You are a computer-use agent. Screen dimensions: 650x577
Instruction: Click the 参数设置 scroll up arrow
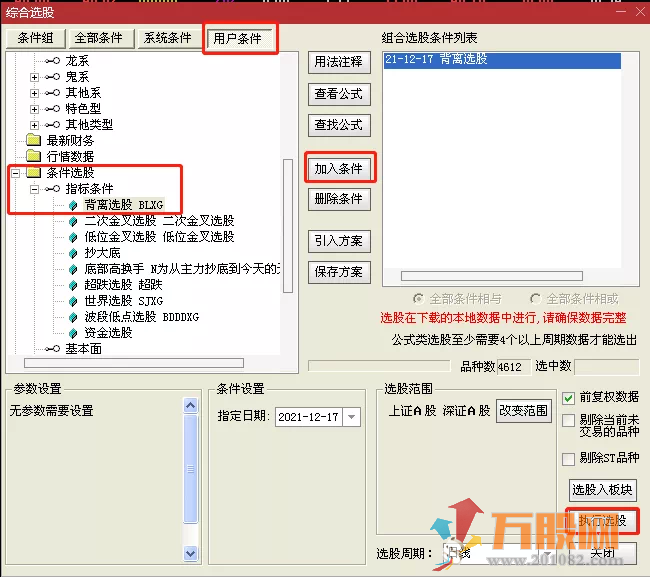[x=191, y=406]
